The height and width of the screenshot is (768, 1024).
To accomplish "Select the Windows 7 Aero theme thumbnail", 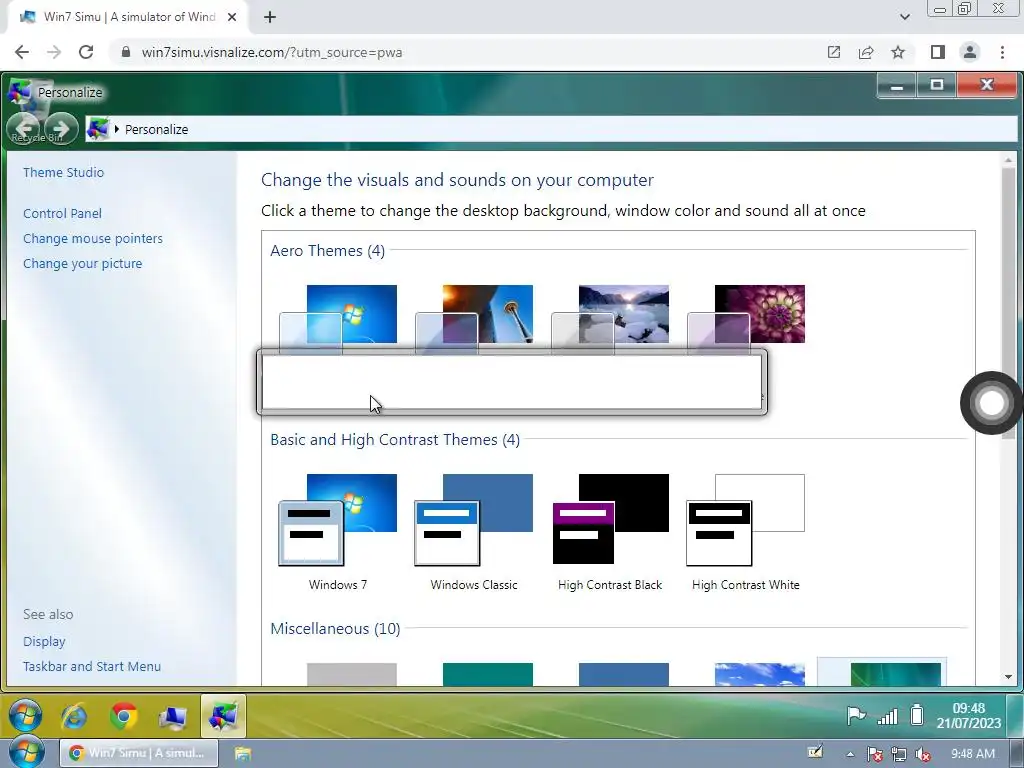I will 338,319.
